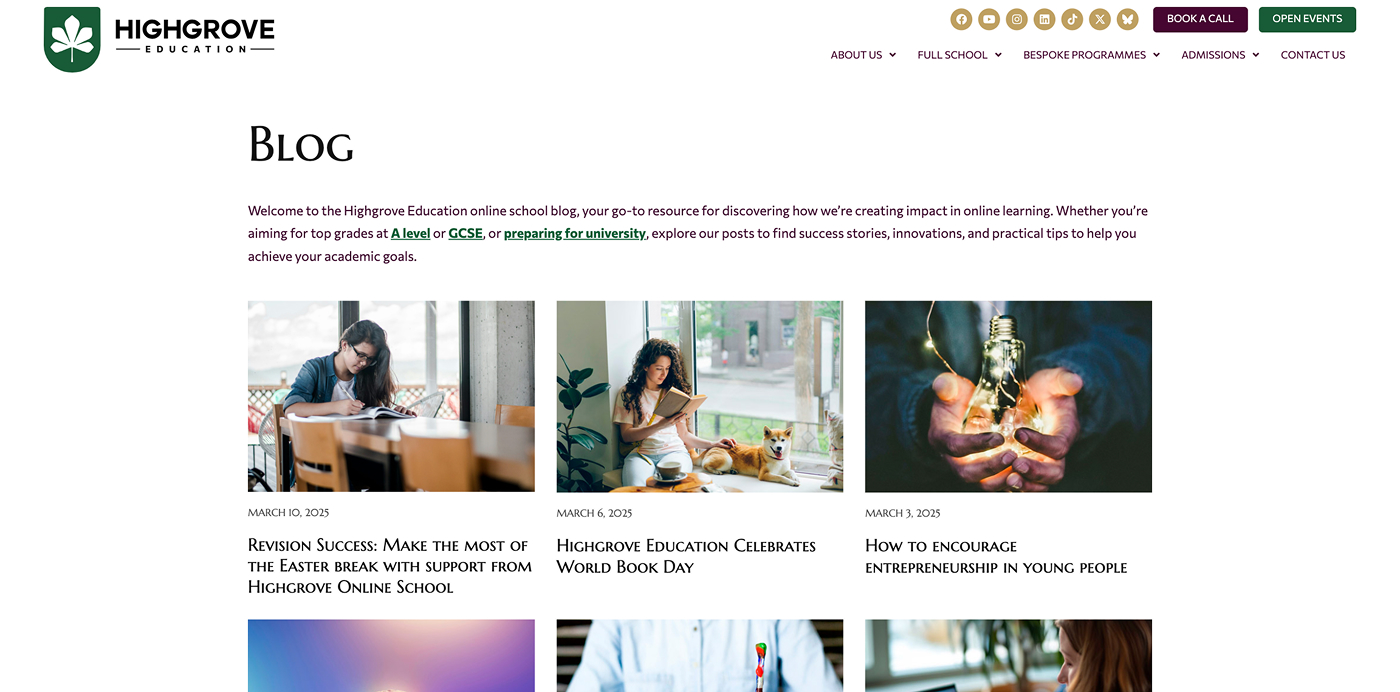Click the Open Events button
This screenshot has height=692, width=1400.
[x=1307, y=19]
